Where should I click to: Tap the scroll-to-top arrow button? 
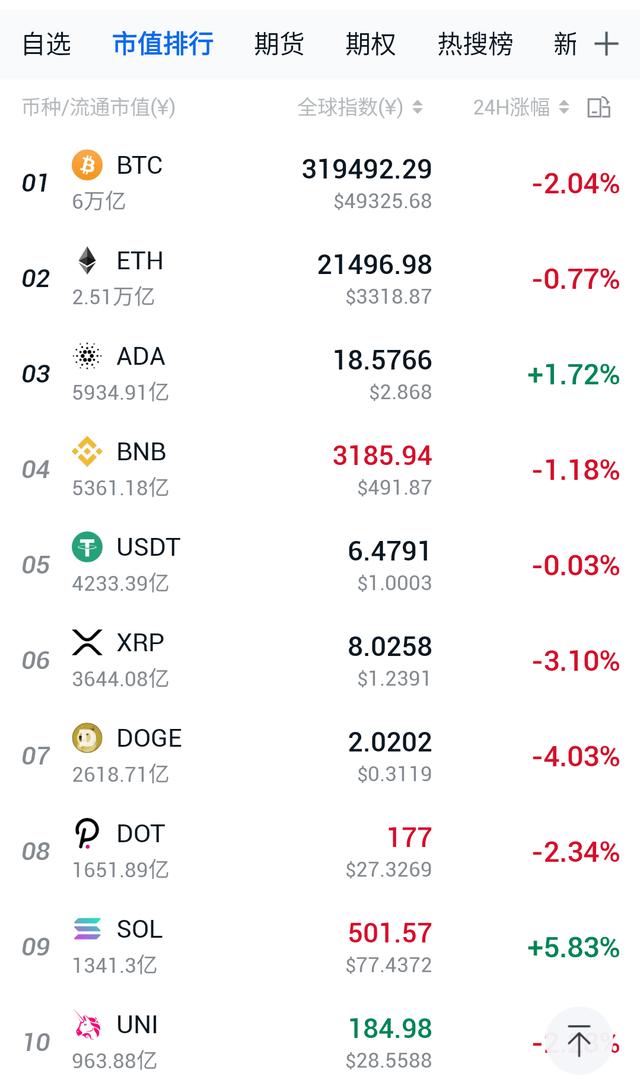(579, 1040)
